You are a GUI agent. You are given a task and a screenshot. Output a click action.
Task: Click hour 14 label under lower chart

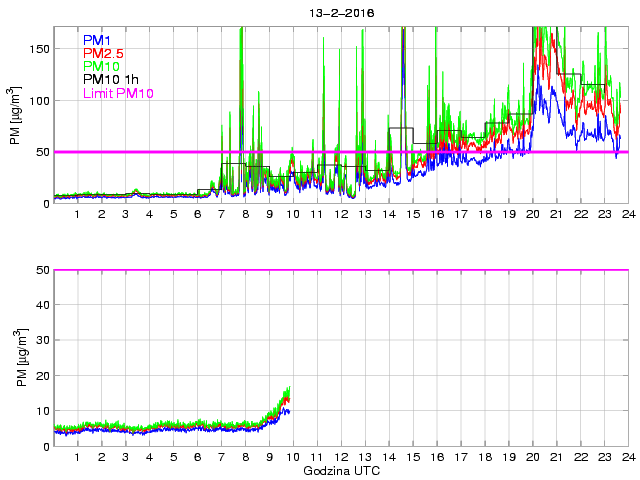pyautogui.click(x=389, y=457)
